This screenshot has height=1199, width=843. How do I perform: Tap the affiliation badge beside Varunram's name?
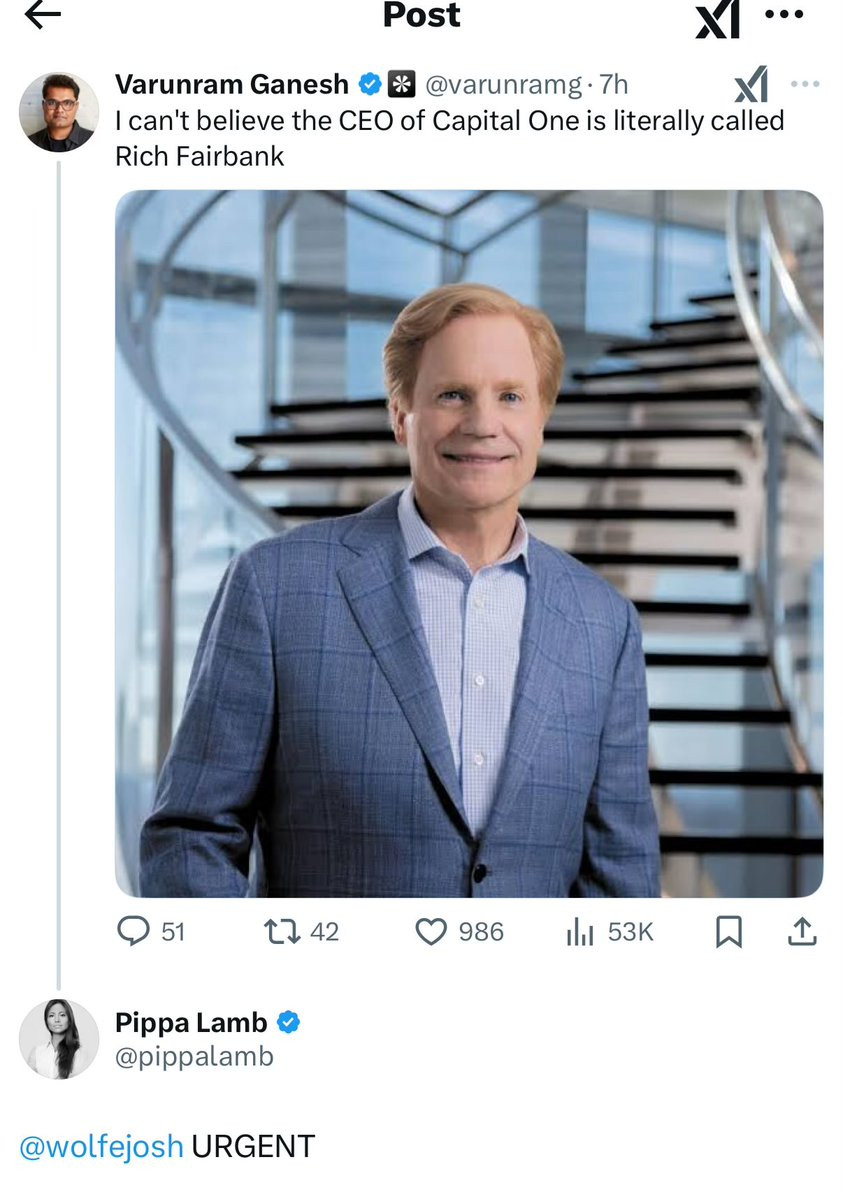(x=402, y=85)
